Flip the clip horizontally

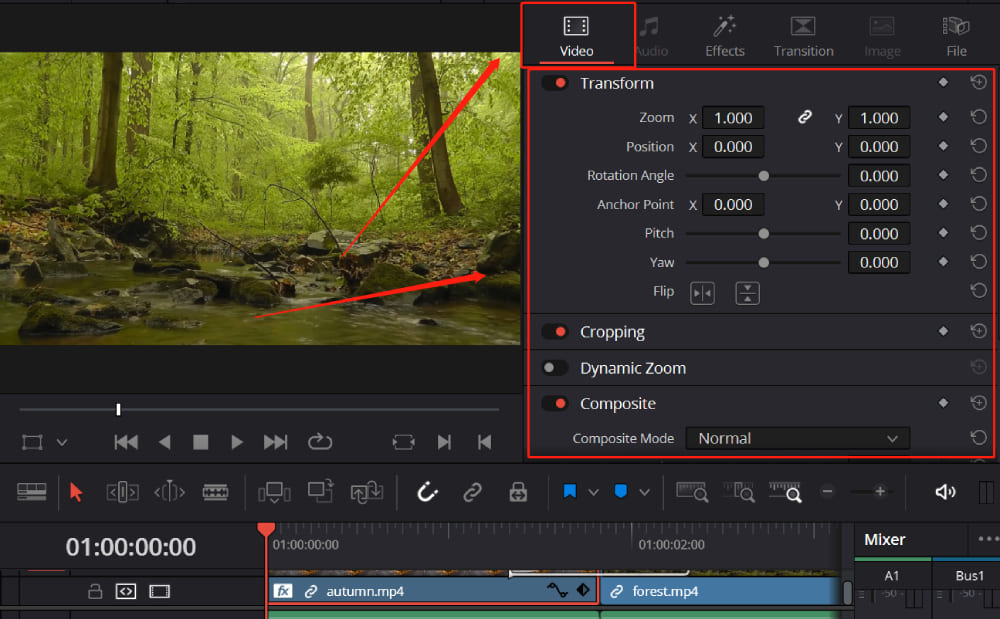point(702,291)
